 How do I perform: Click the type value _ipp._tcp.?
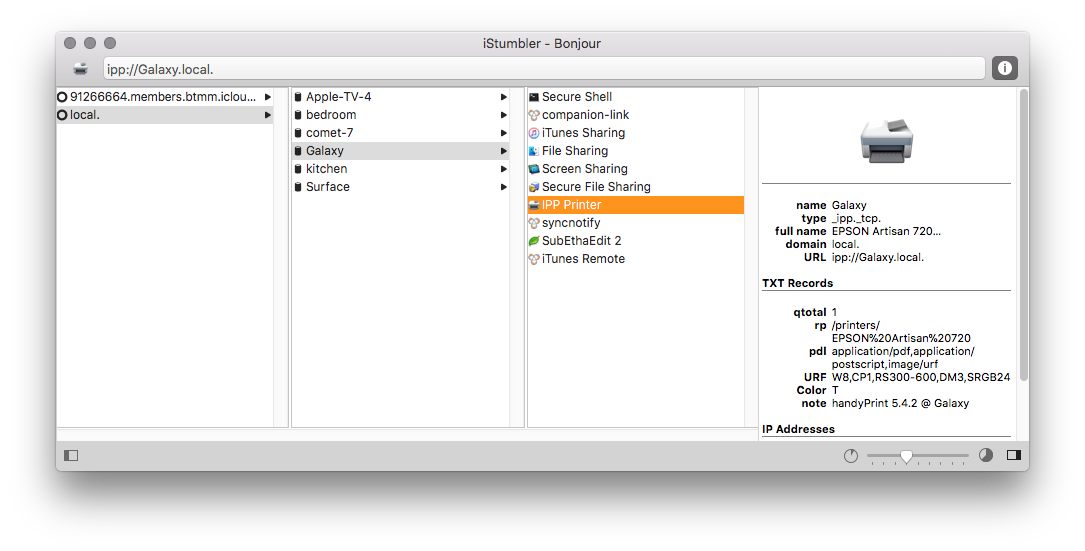[856, 219]
